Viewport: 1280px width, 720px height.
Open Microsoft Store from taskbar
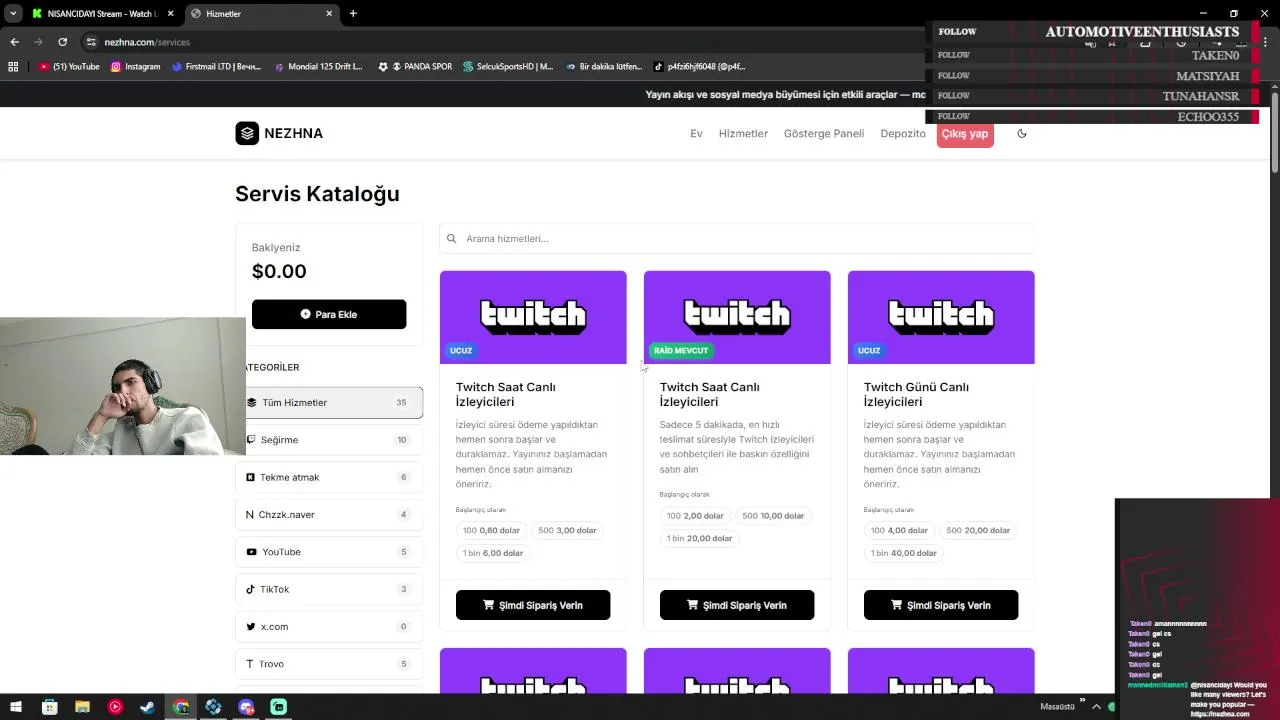click(49, 707)
